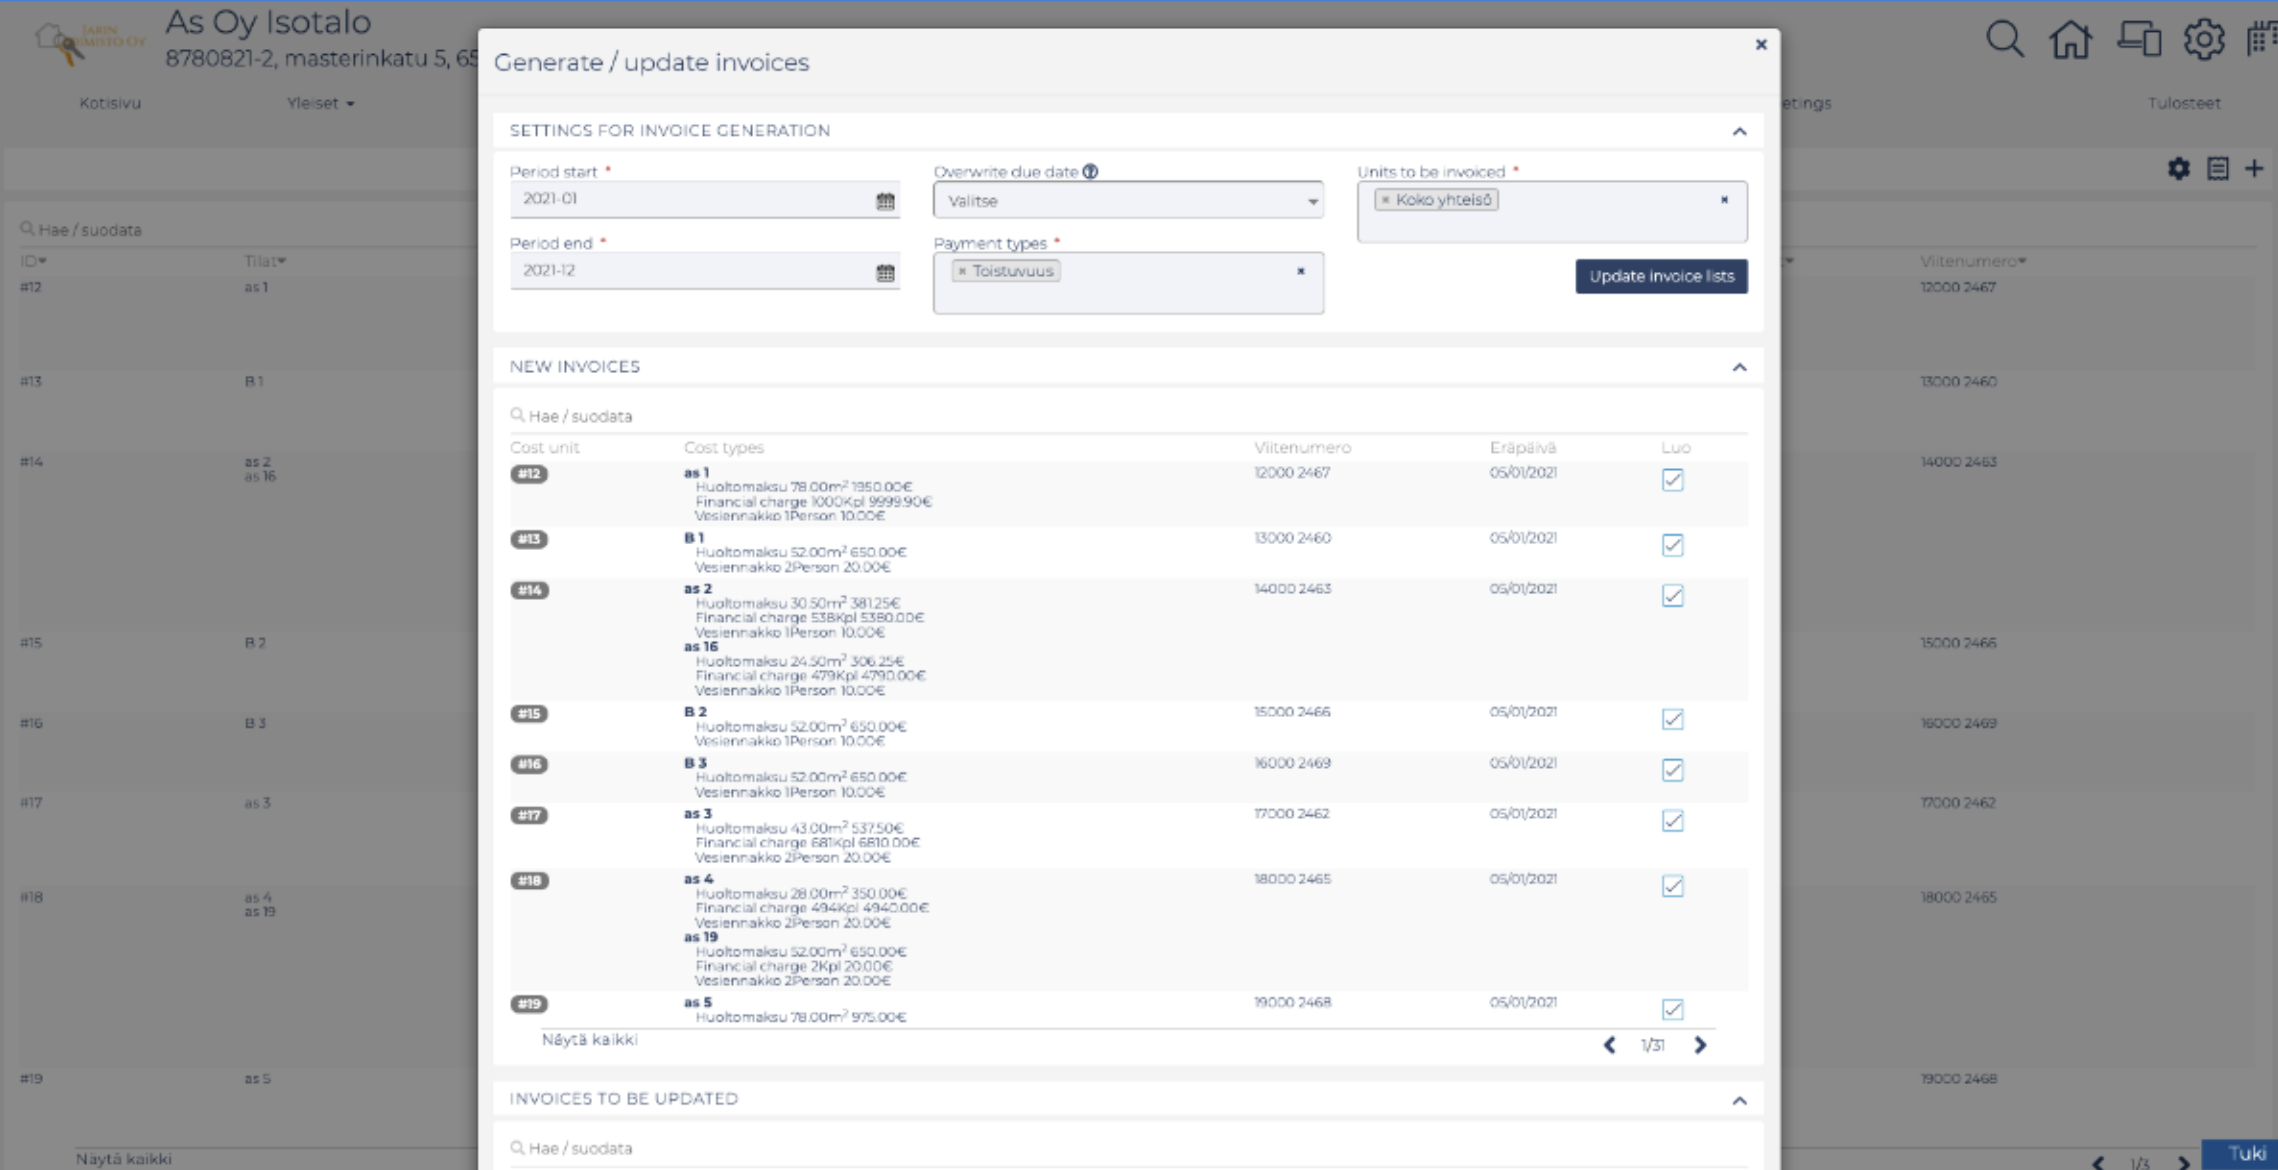
Task: Uncheck Luo checkbox for invoice #14
Action: 1672,596
